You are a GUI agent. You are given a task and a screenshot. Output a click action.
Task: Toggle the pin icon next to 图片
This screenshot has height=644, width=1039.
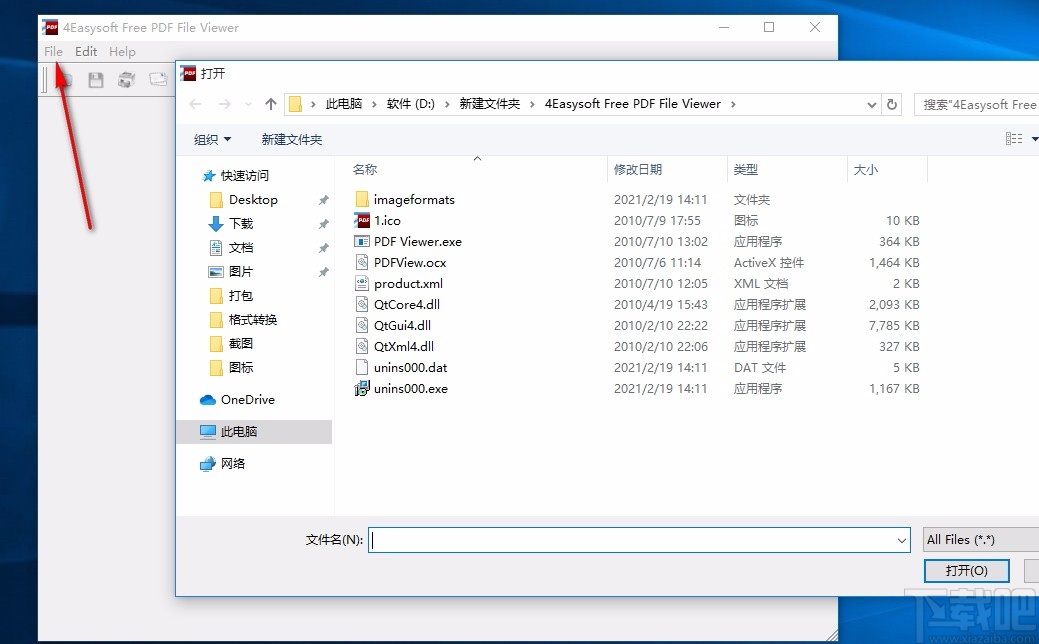click(x=323, y=271)
